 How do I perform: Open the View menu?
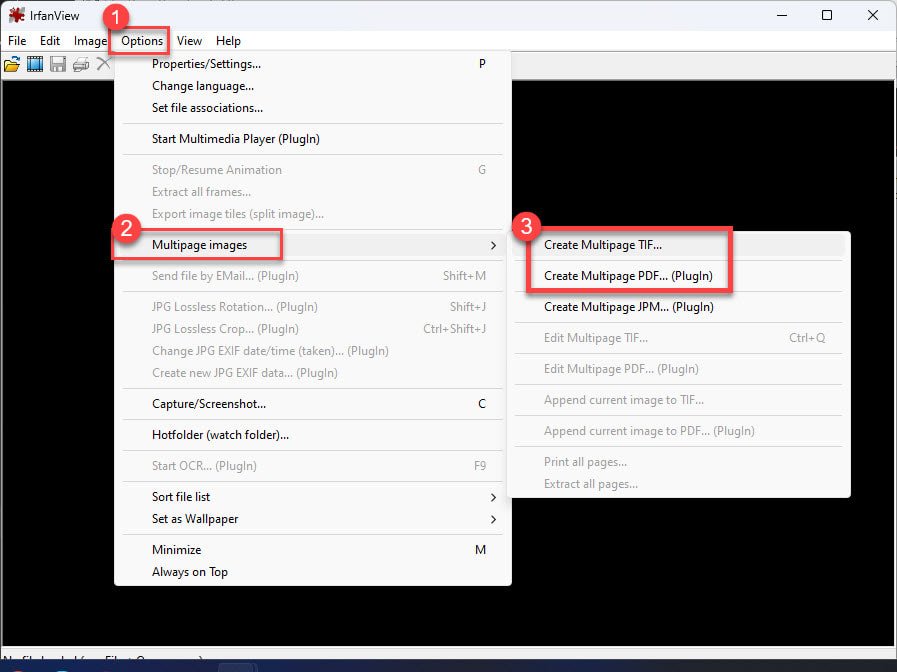(189, 41)
